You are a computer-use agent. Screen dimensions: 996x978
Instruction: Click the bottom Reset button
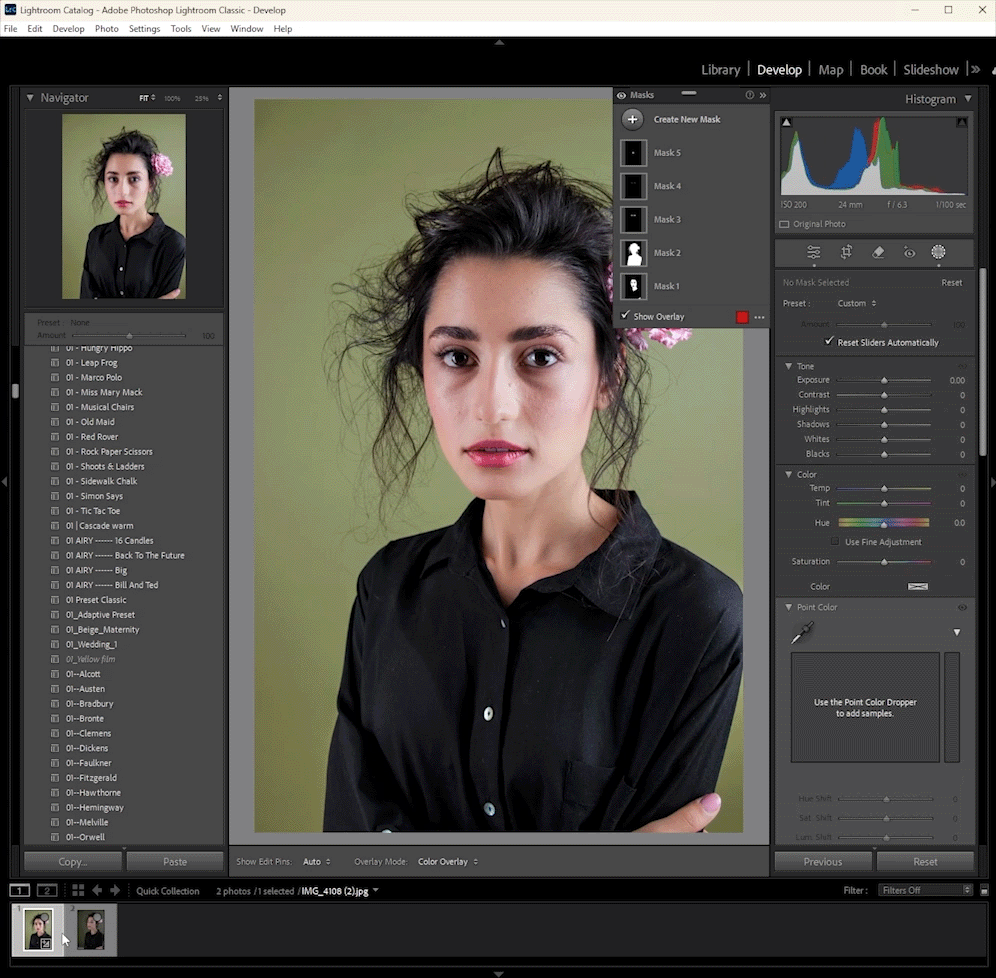925,862
